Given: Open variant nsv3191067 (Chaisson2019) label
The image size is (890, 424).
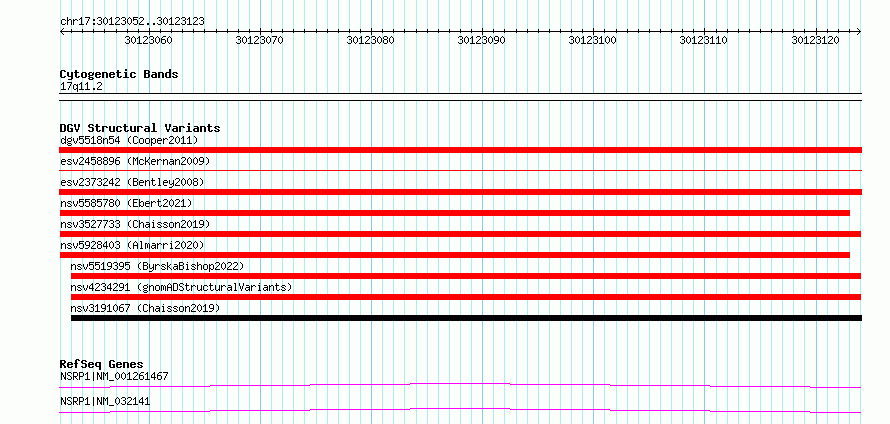Looking at the screenshot, I should coord(145,308).
